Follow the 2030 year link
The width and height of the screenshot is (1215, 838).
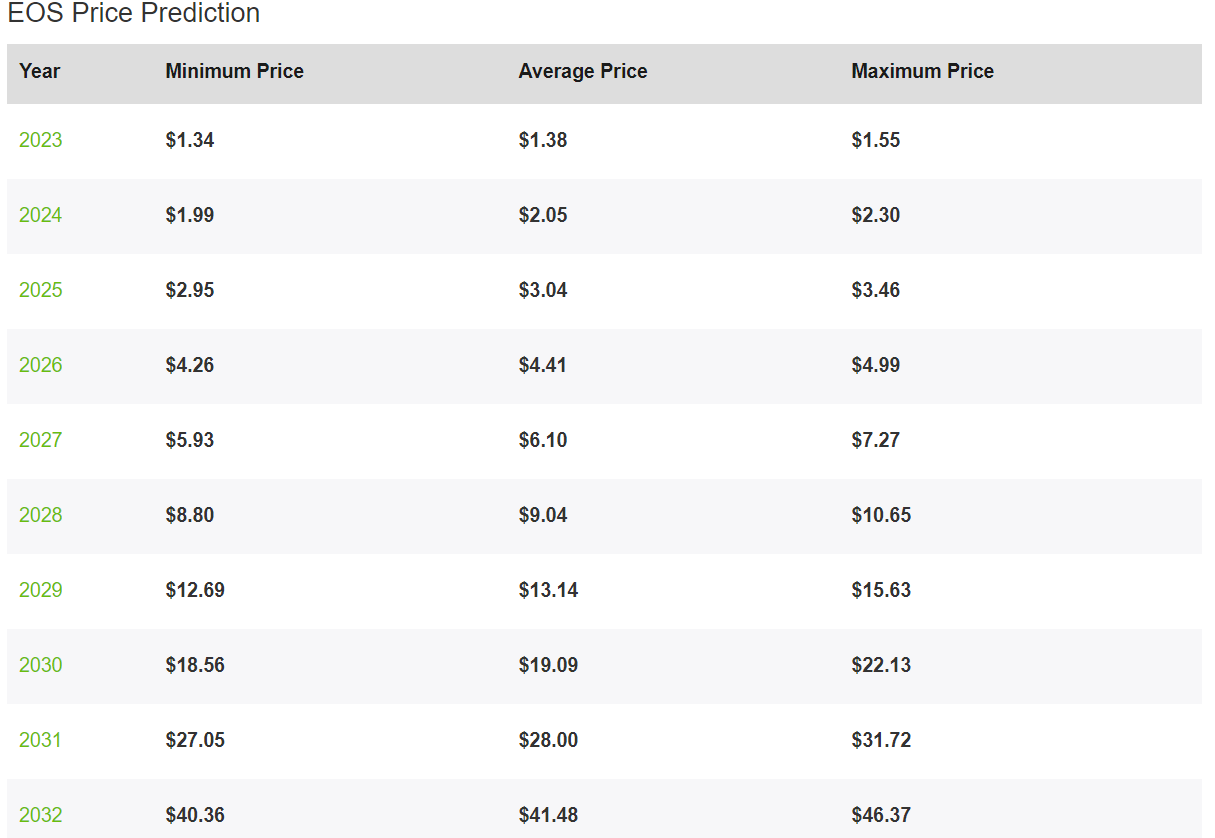40,665
